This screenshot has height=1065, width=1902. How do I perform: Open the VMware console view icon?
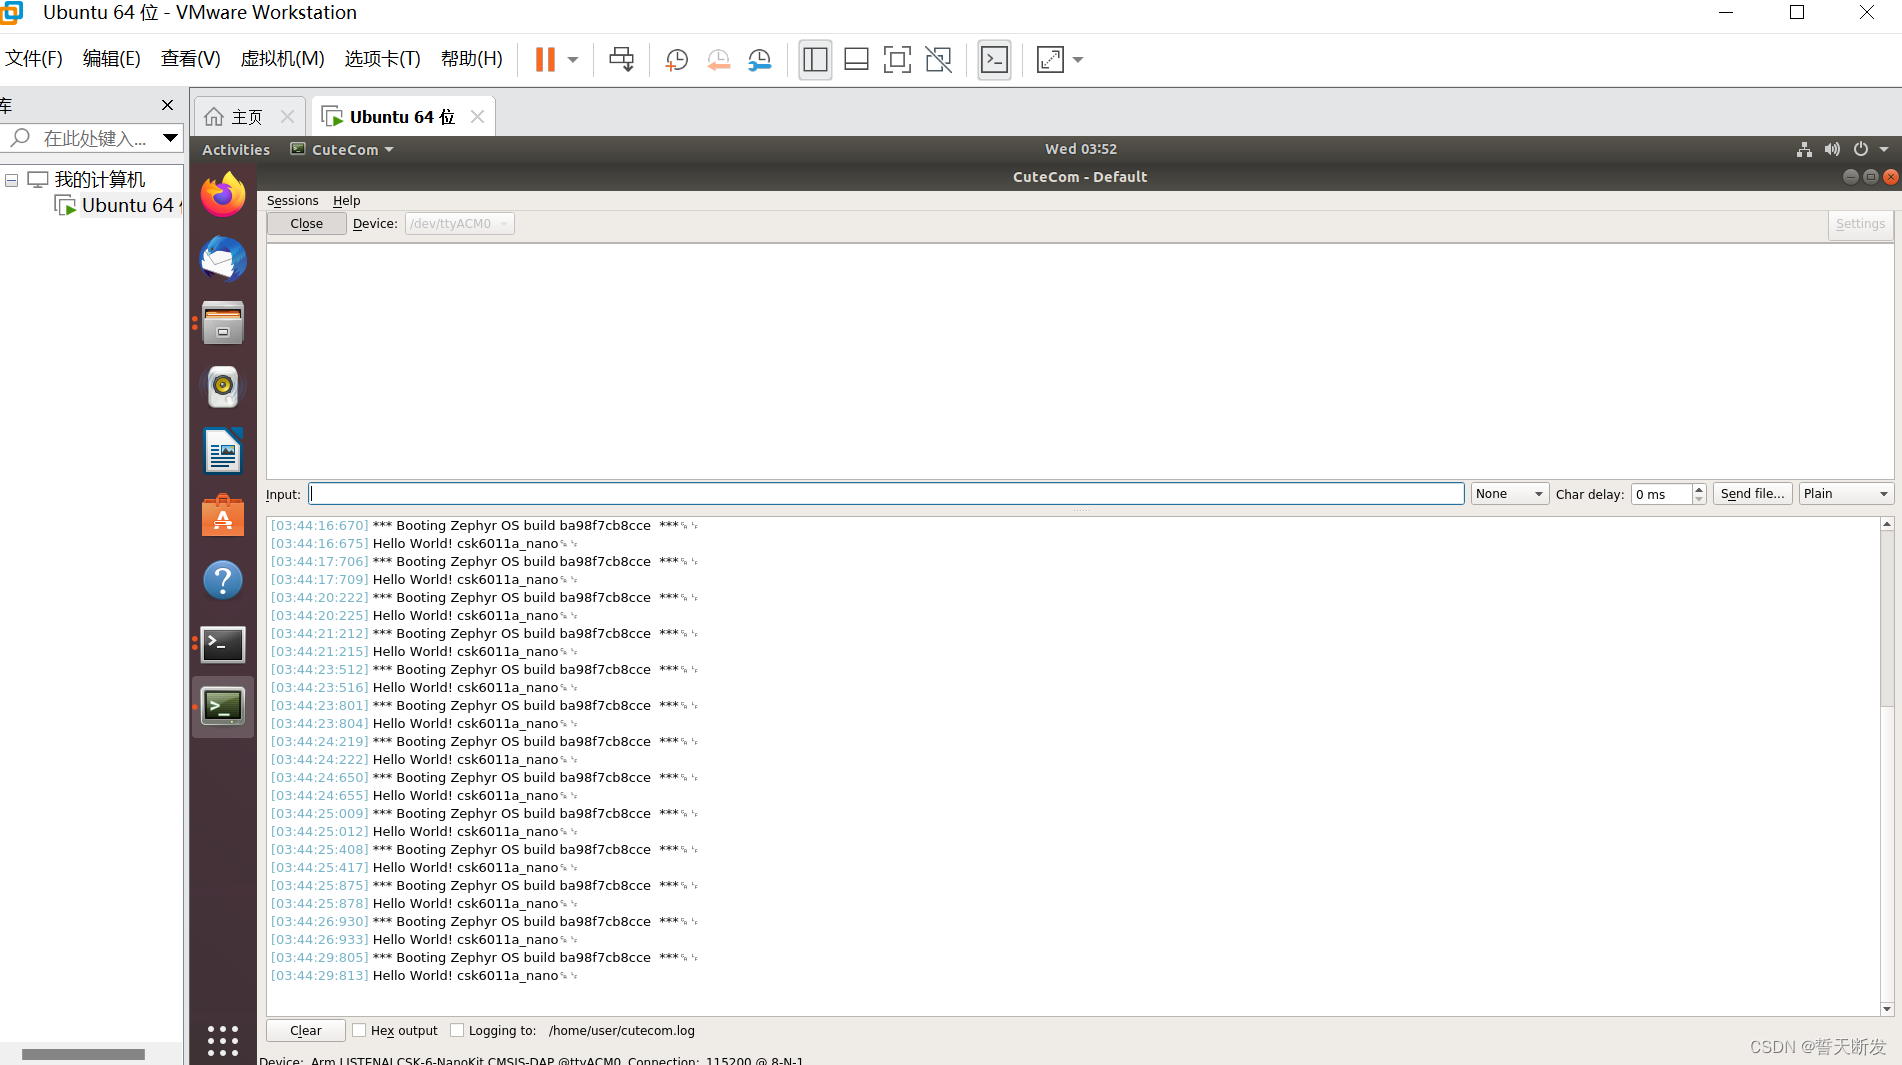(994, 60)
